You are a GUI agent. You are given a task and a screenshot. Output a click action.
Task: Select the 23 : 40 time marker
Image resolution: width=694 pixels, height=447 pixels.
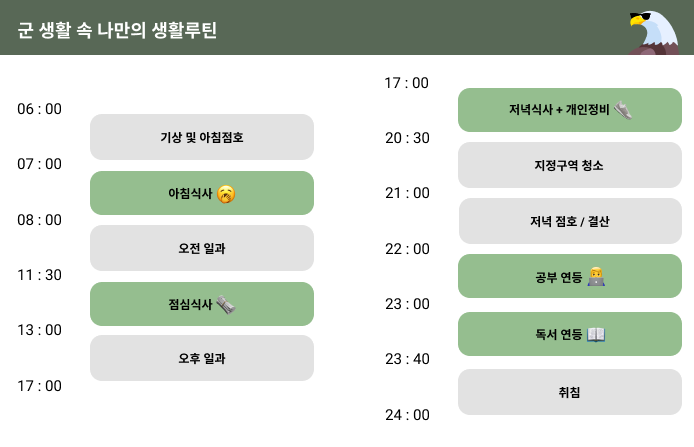tap(407, 359)
